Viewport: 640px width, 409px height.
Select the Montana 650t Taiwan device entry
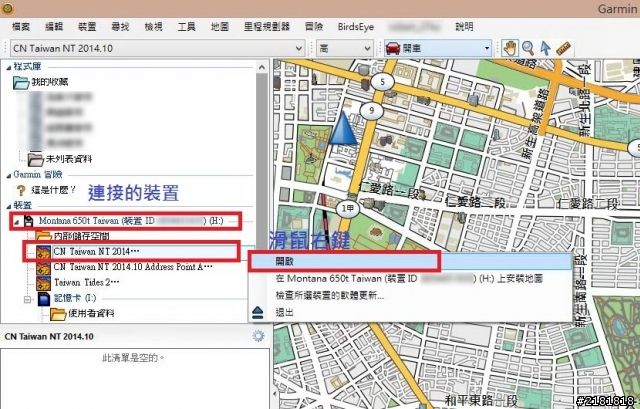pyautogui.click(x=131, y=221)
